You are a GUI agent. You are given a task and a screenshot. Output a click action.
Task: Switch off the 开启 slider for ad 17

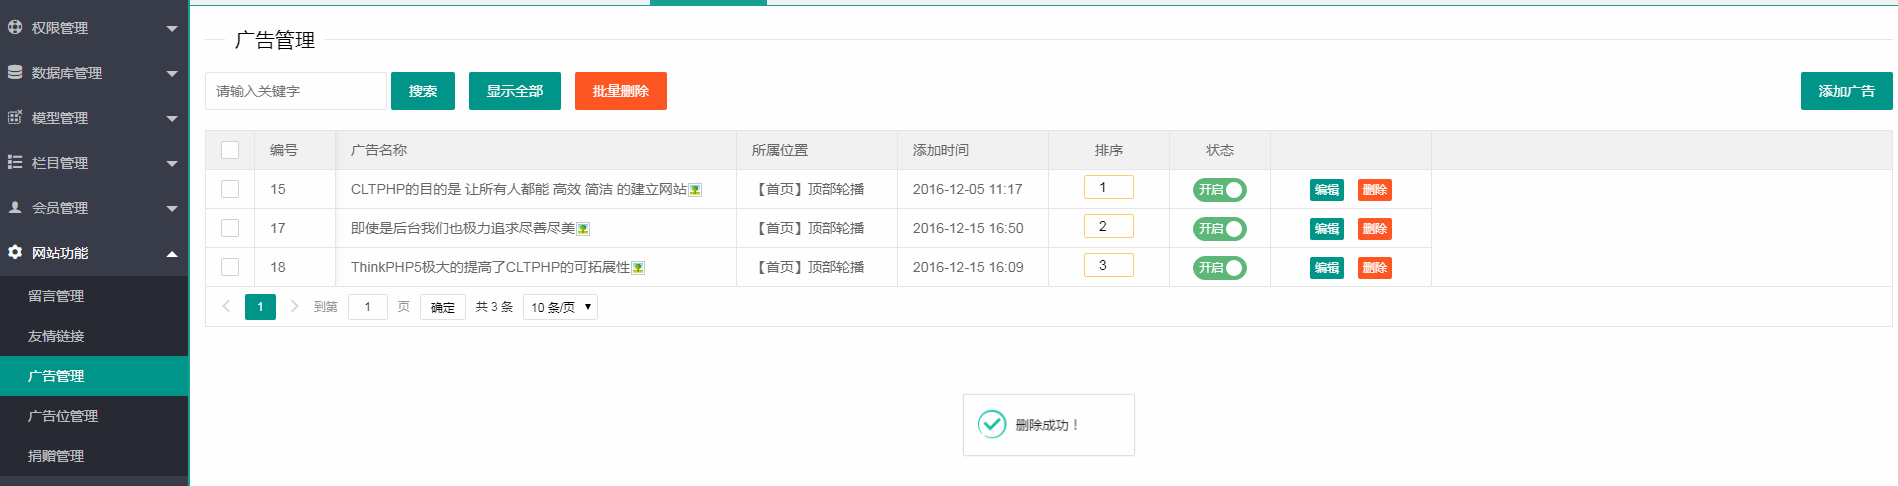(x=1219, y=228)
